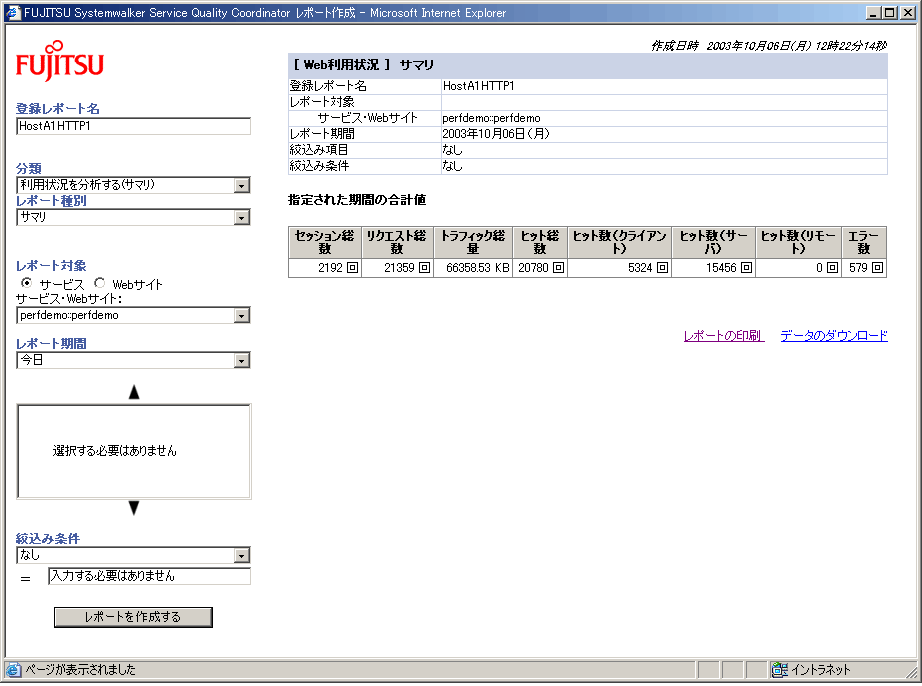Click the detail icon beside client hits 5324

pos(662,268)
